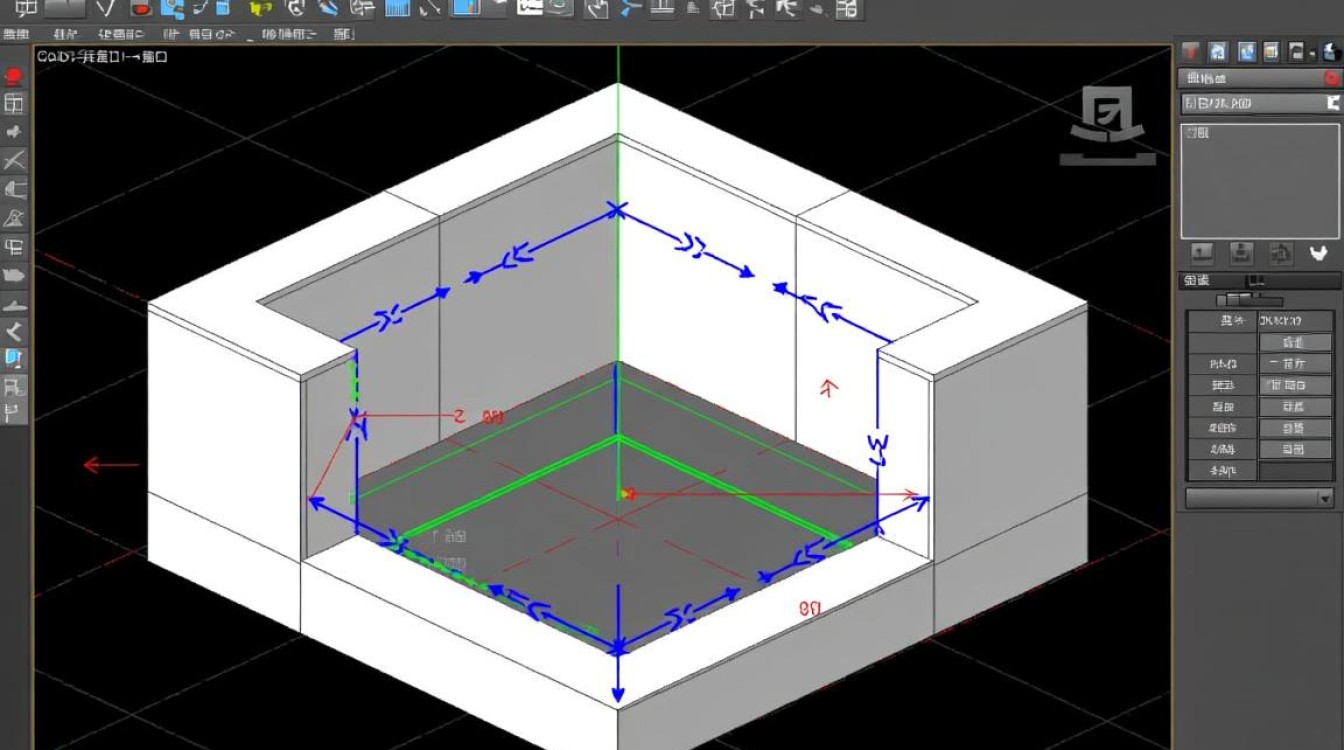This screenshot has height=750, width=1344.
Task: Click the blue striped grid icon in top toolbar
Action: tap(398, 9)
